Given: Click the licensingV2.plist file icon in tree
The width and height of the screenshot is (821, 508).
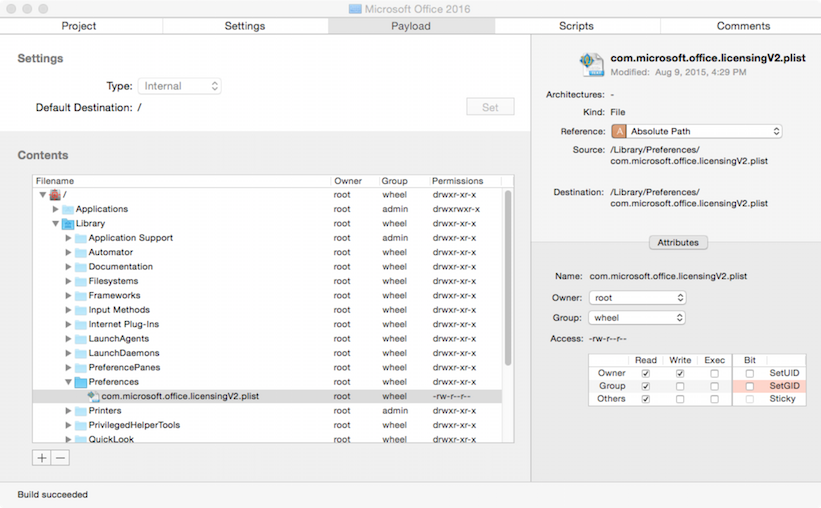Looking at the screenshot, I should tap(93, 396).
